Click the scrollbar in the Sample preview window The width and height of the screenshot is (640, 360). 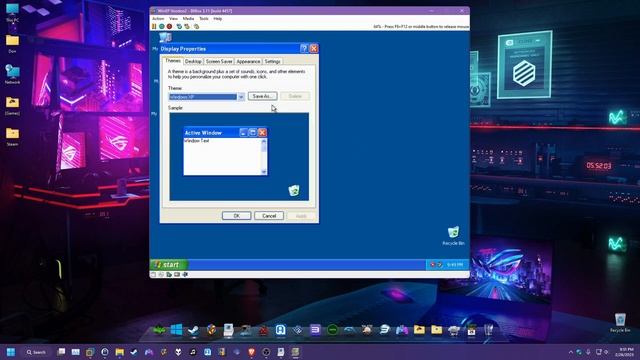264,156
